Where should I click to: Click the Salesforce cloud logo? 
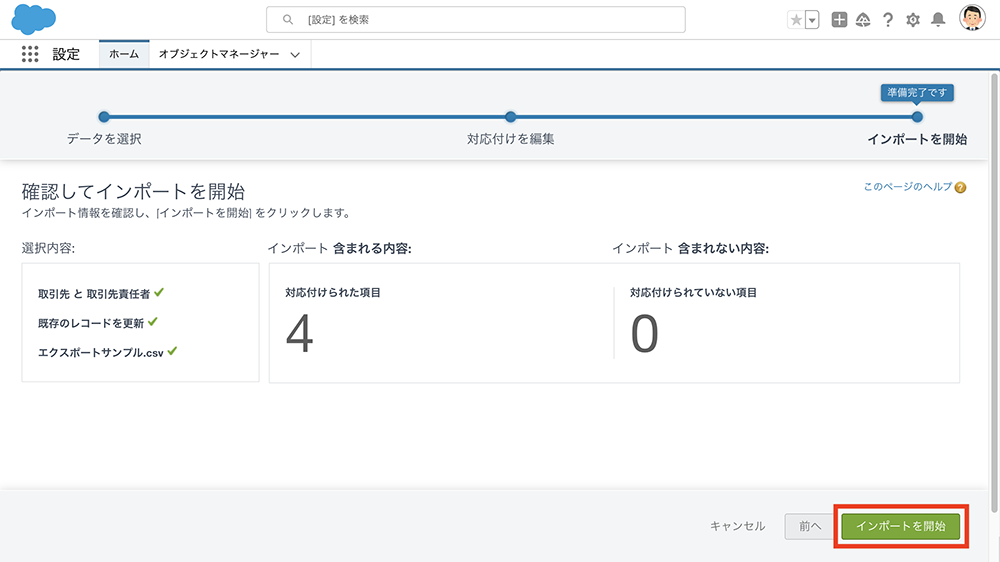coord(34,19)
